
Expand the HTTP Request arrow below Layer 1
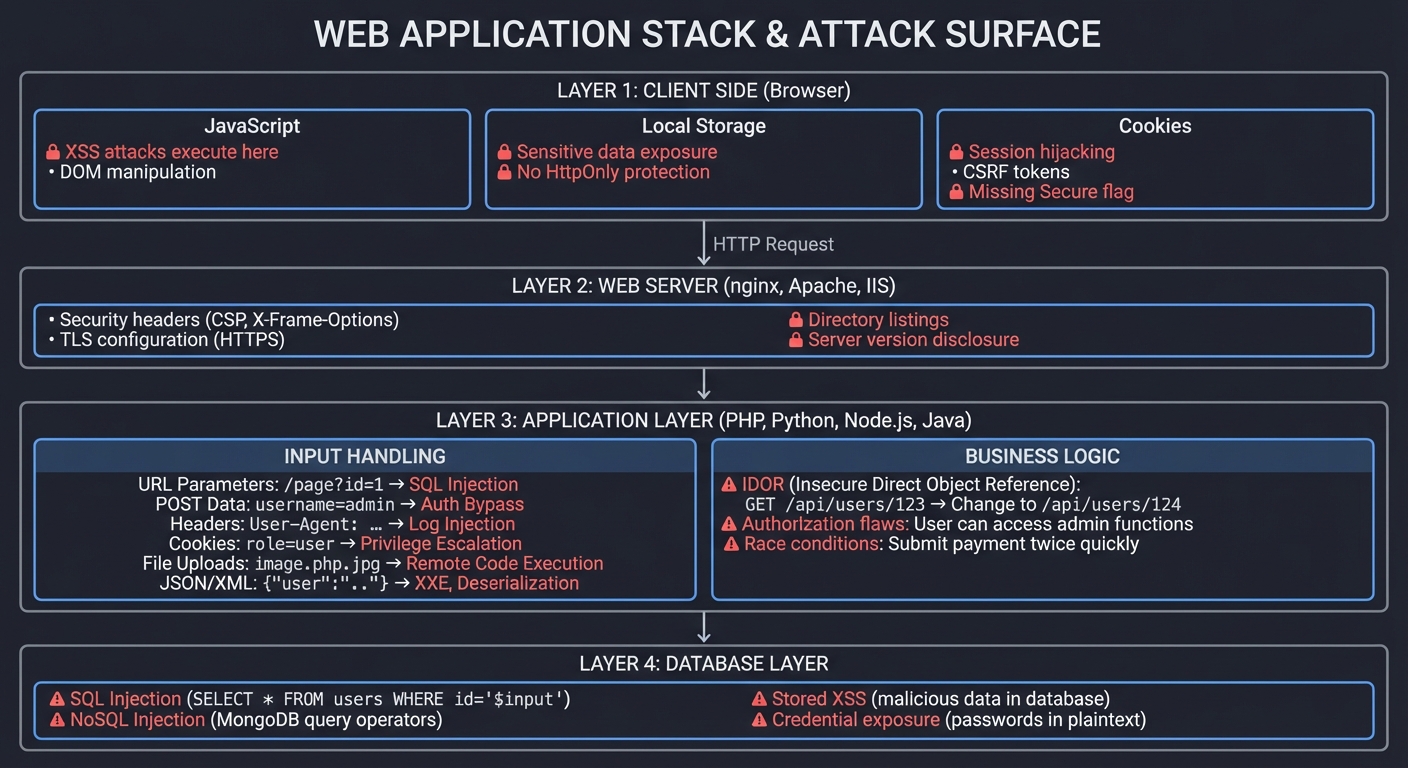(x=704, y=244)
